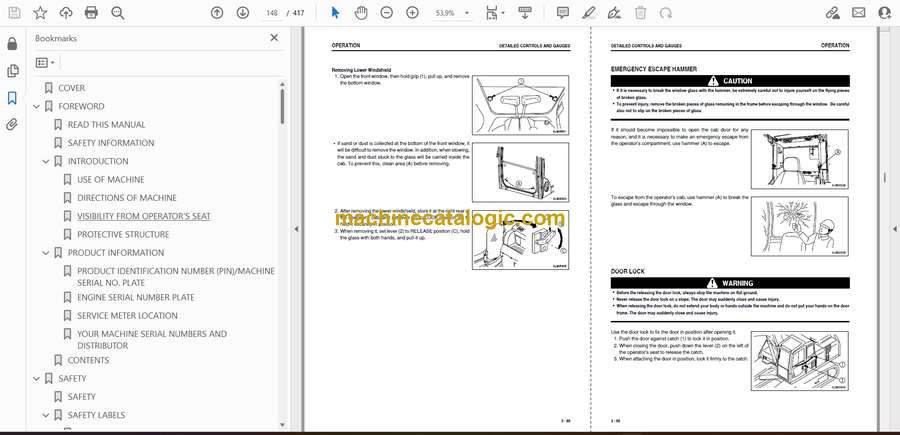Open the page fit options dropdown
Screen dimensions: 900x435
tap(495, 13)
